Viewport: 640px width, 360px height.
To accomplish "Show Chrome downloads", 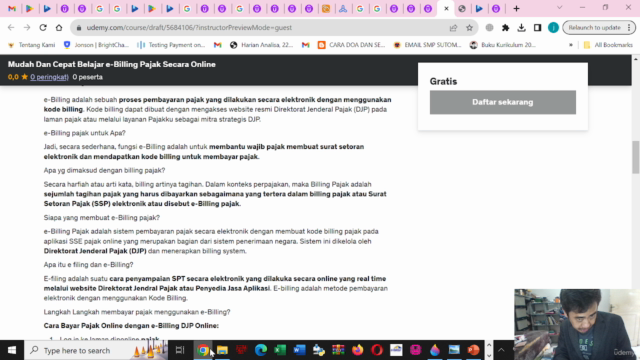I will point(521,28).
